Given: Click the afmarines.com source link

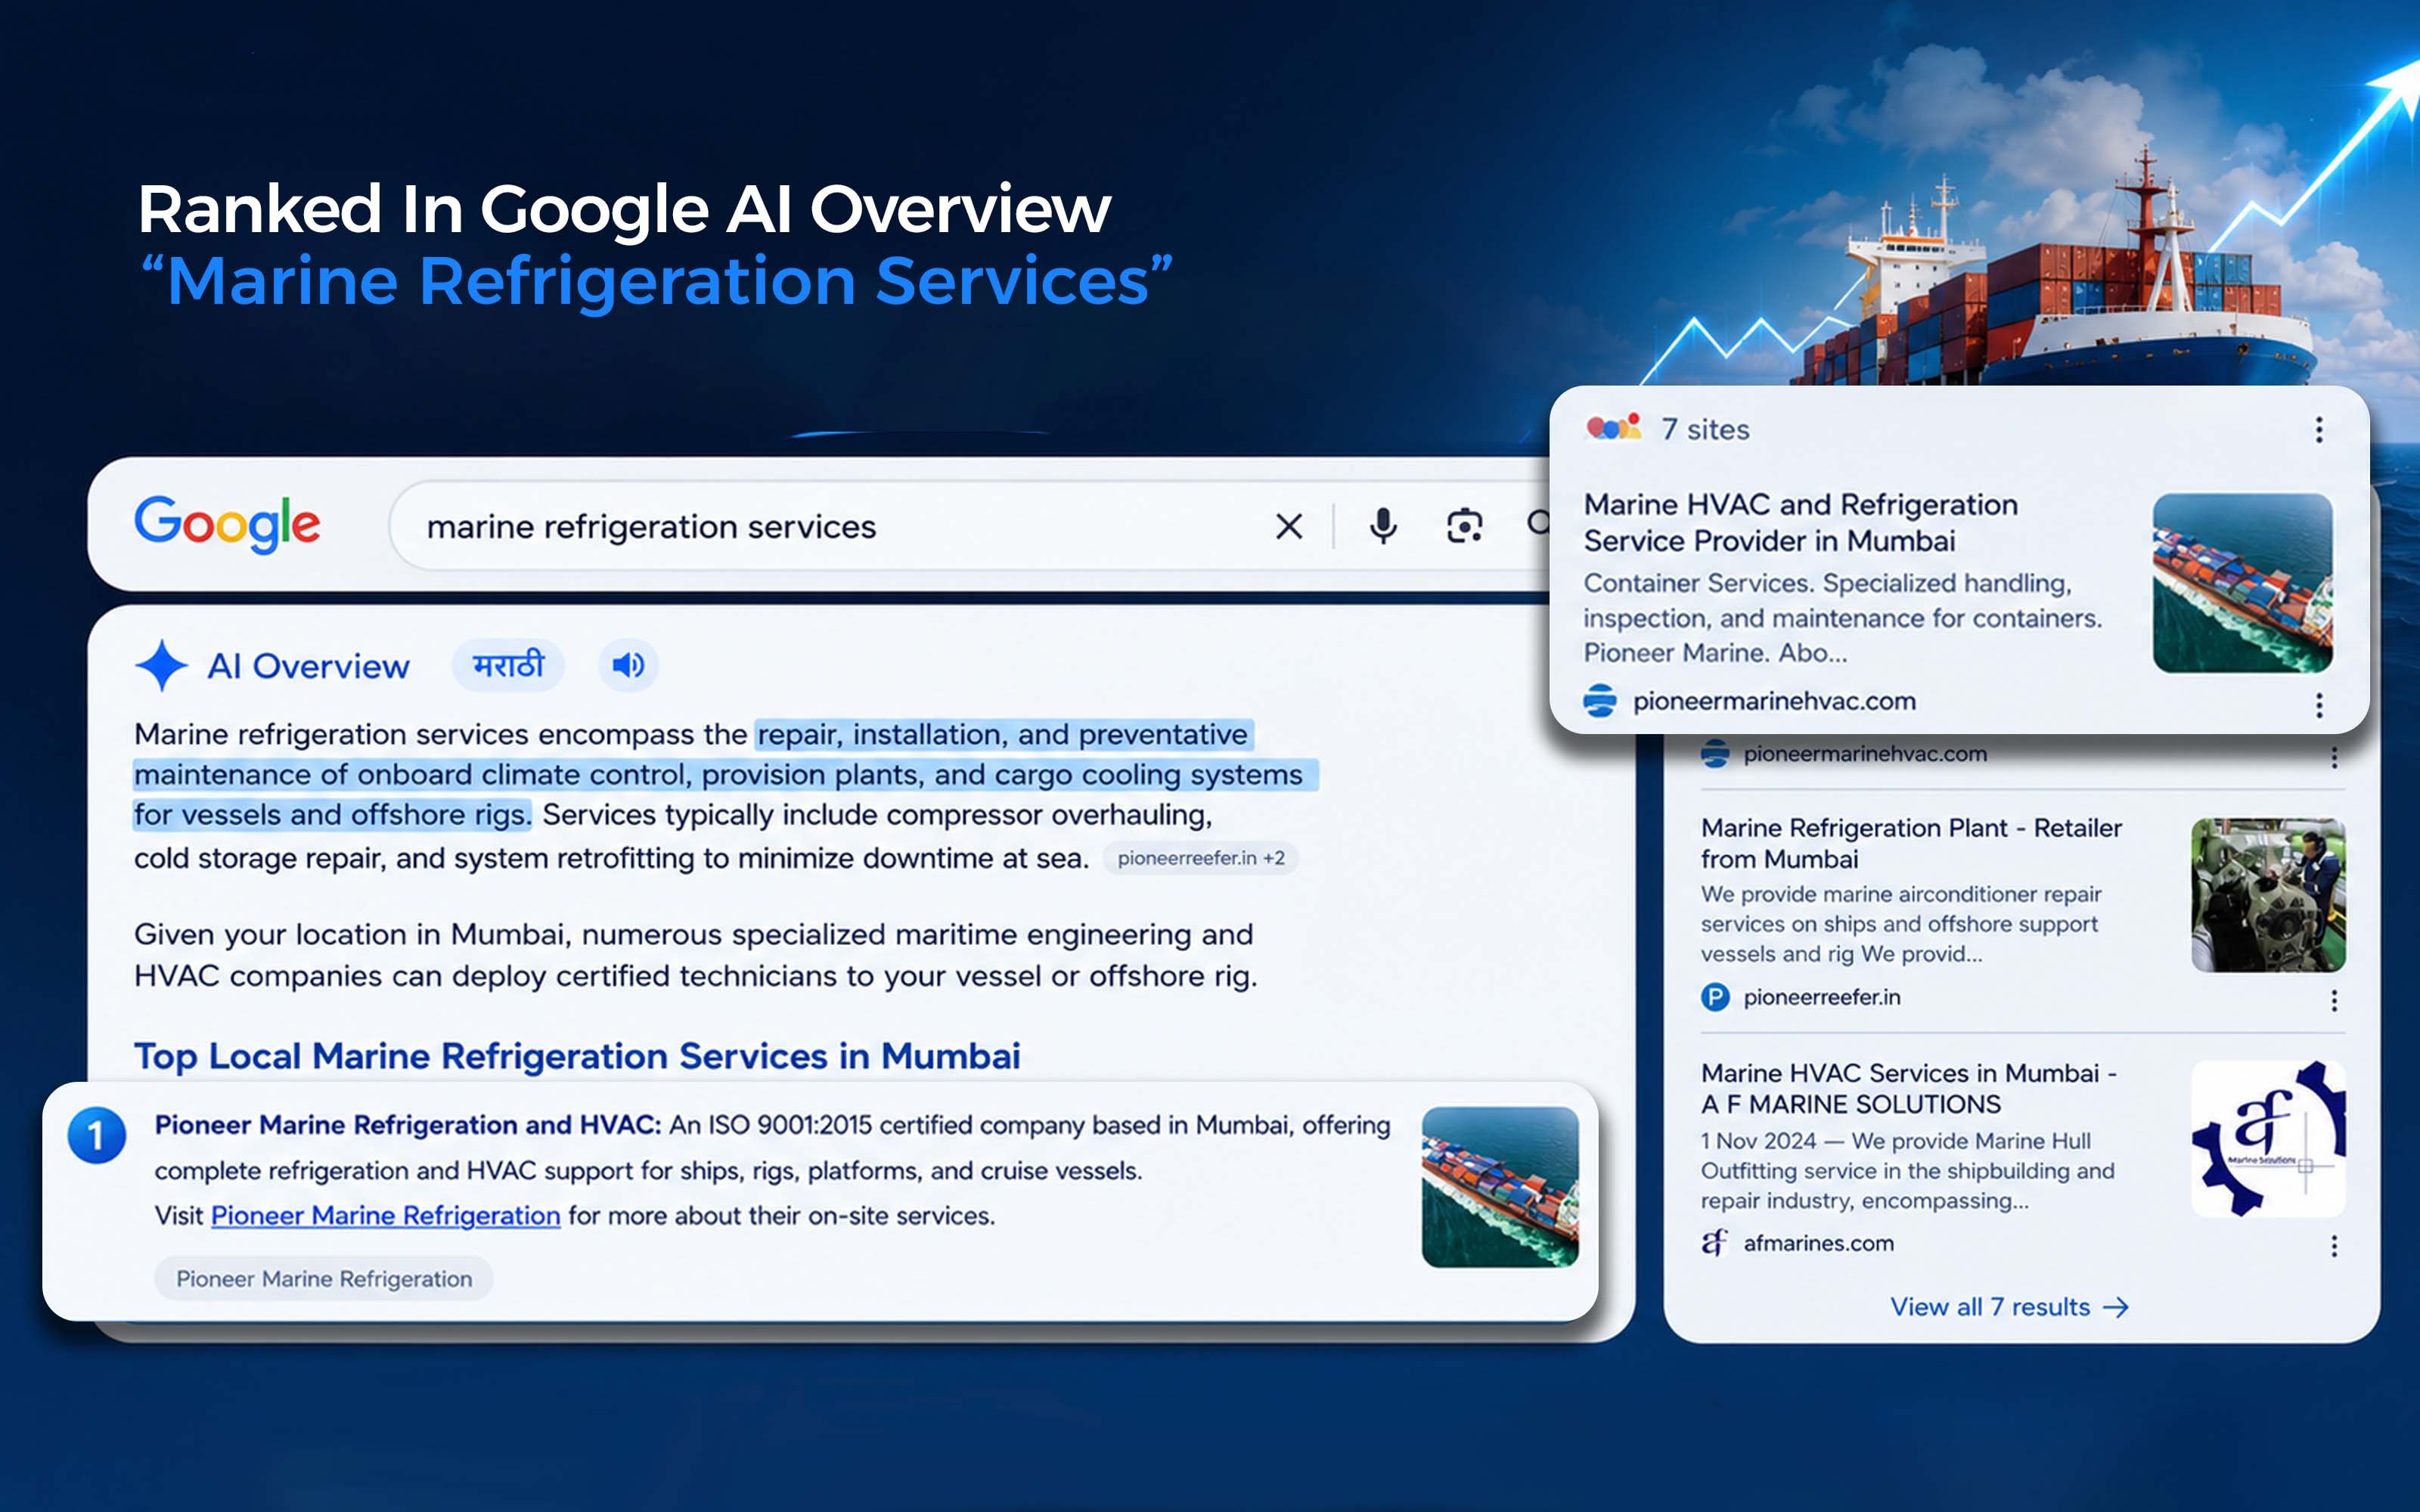Looking at the screenshot, I should pos(1818,1243).
